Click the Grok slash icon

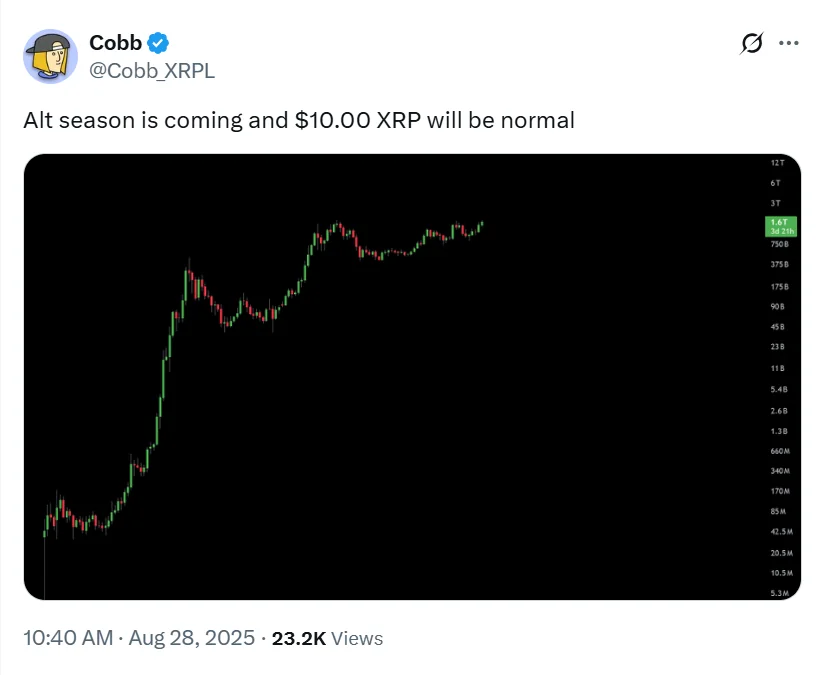751,44
